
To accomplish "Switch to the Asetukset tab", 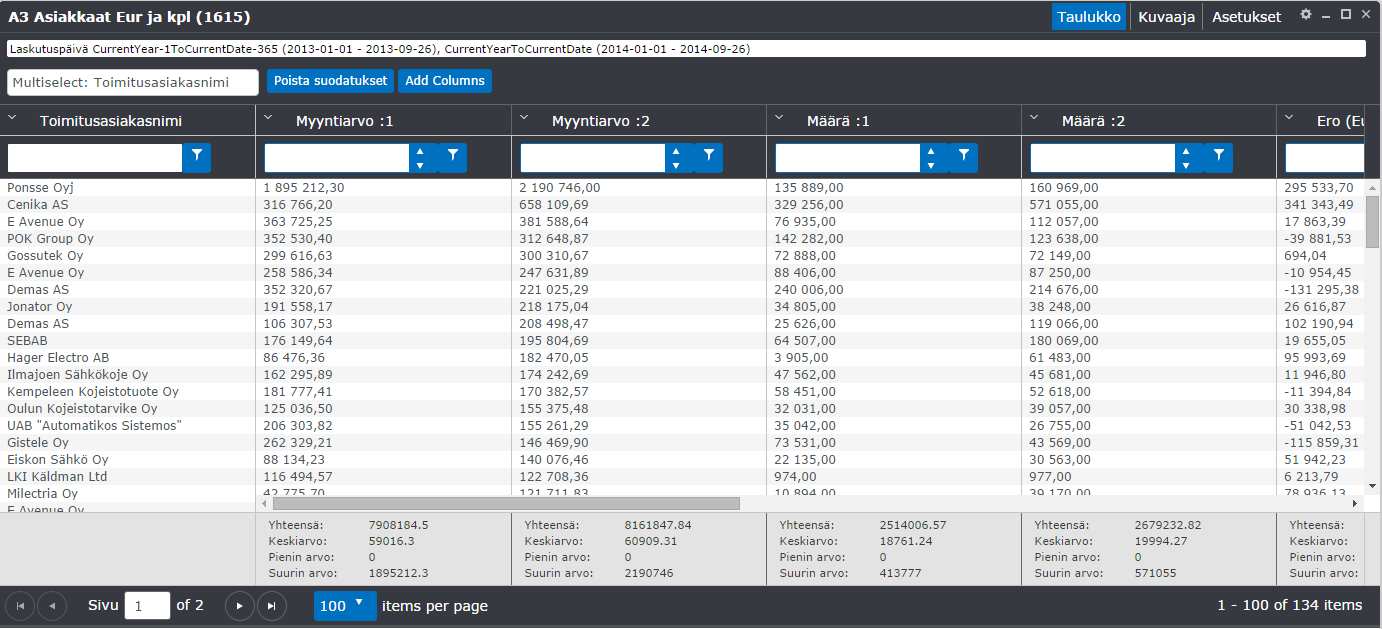I will point(1246,17).
